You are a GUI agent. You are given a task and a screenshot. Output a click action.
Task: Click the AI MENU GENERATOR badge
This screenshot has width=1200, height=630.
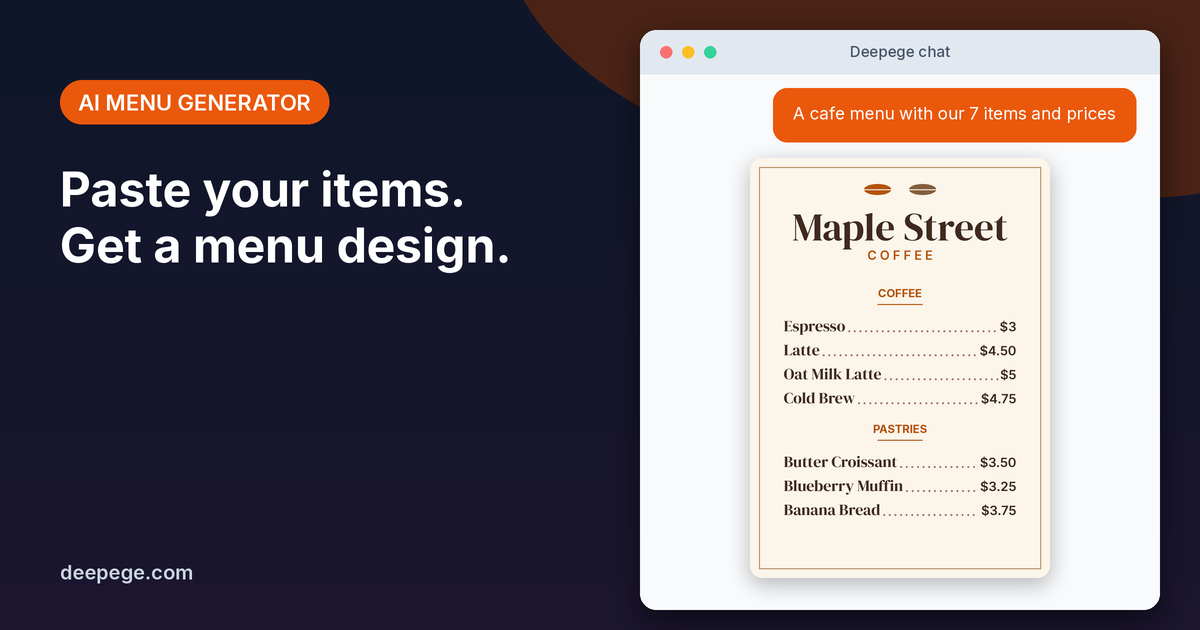point(194,102)
